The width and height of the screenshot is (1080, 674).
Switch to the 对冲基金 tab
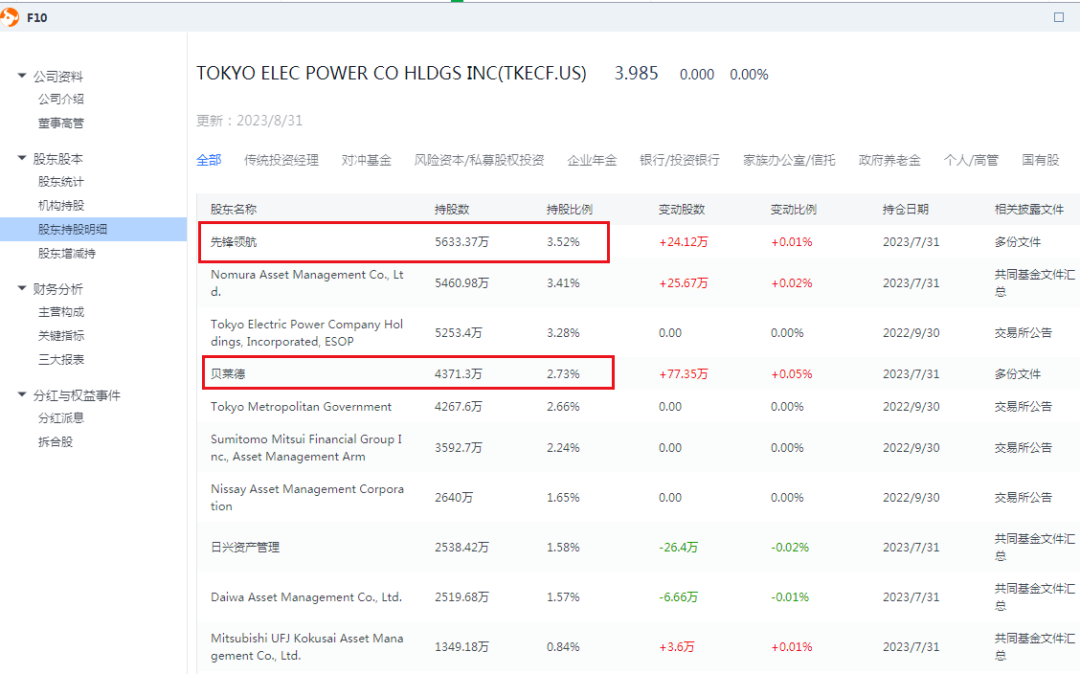366,160
